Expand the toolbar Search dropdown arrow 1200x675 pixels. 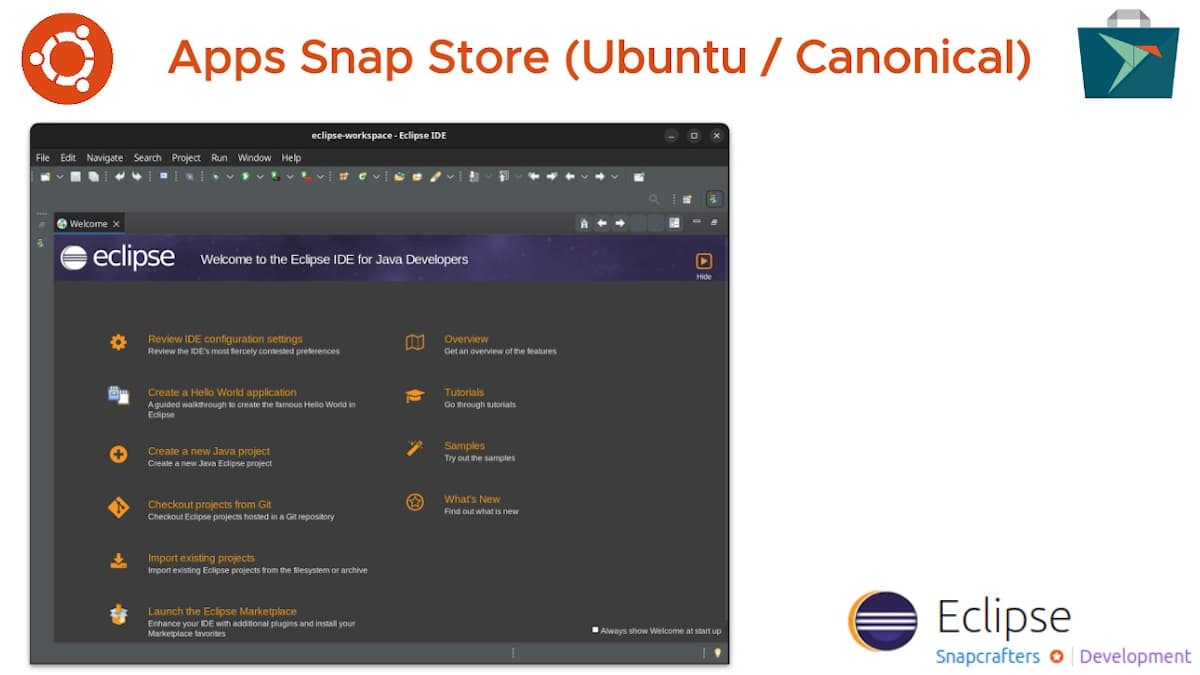pos(450,177)
